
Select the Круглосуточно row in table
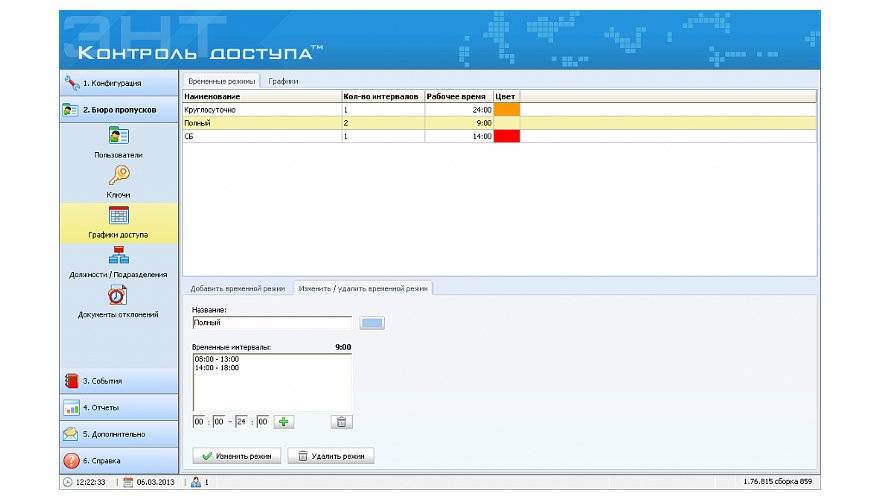pyautogui.click(x=260, y=109)
